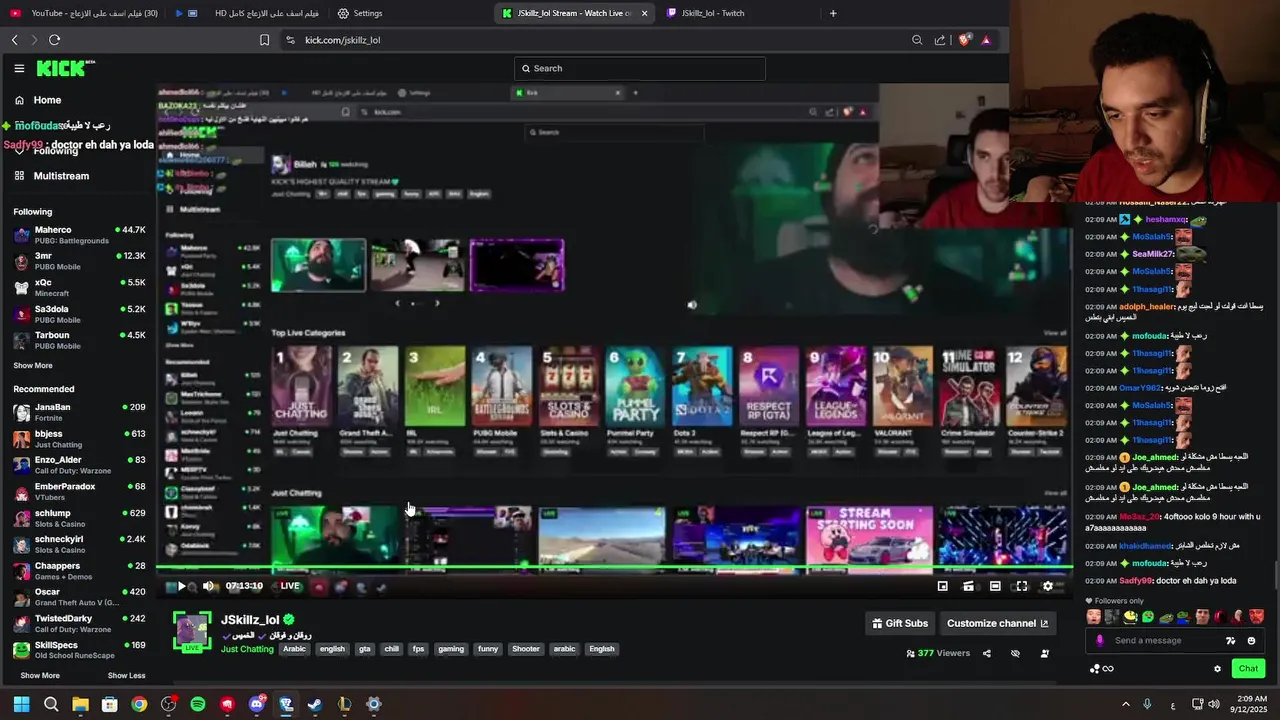The width and height of the screenshot is (1280, 720).
Task: Open Brave Rewards triangle icon
Action: [x=986, y=40]
